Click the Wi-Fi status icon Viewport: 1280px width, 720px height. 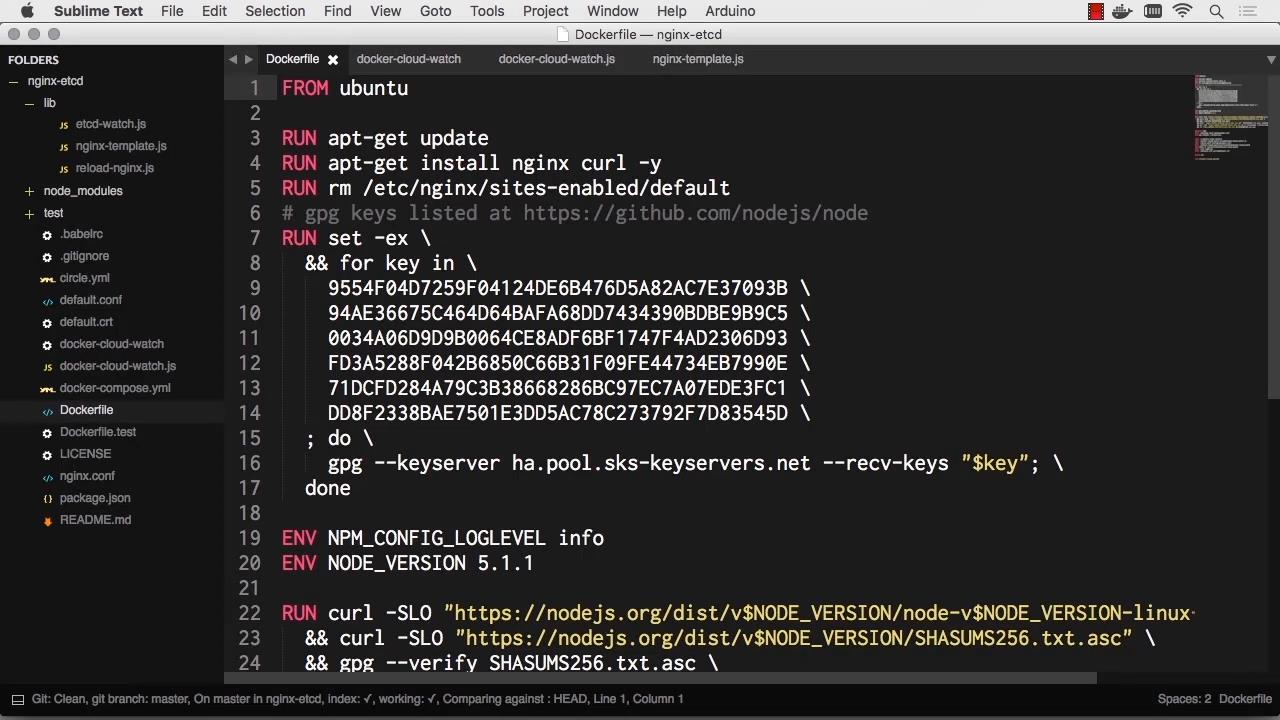[1183, 11]
